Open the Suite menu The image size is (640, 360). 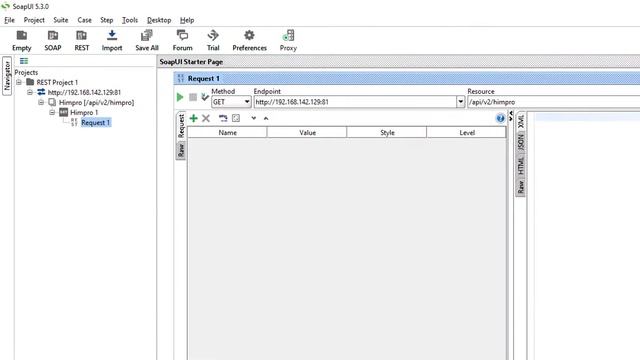coord(60,20)
